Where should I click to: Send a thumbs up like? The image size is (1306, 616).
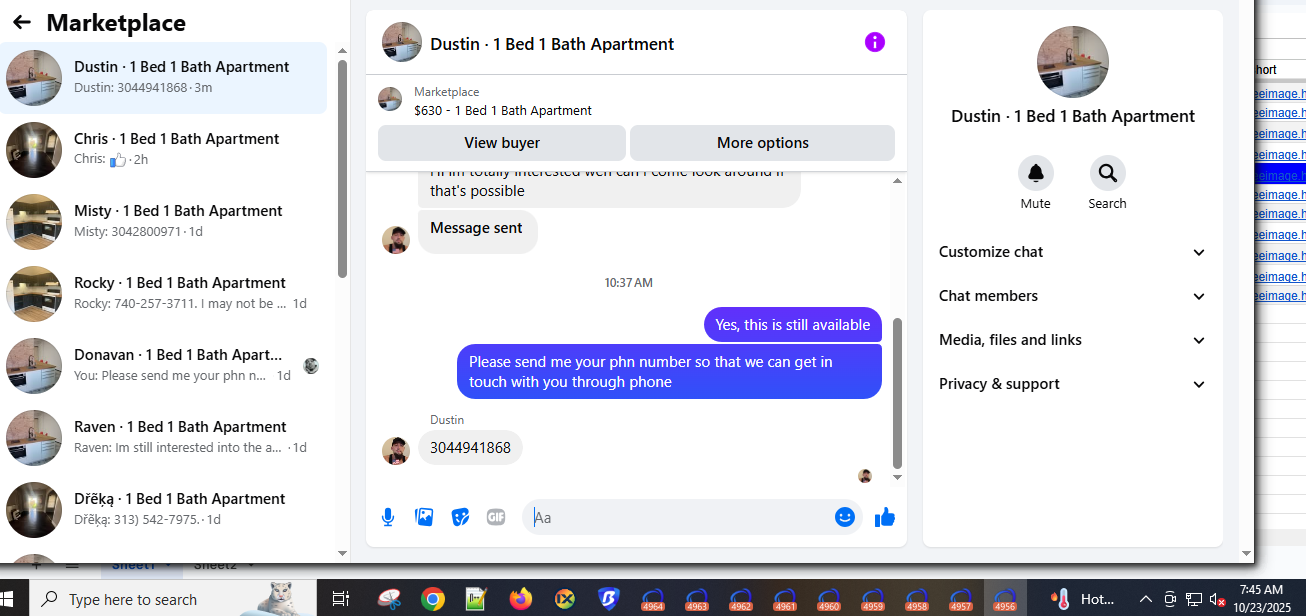[x=885, y=517]
